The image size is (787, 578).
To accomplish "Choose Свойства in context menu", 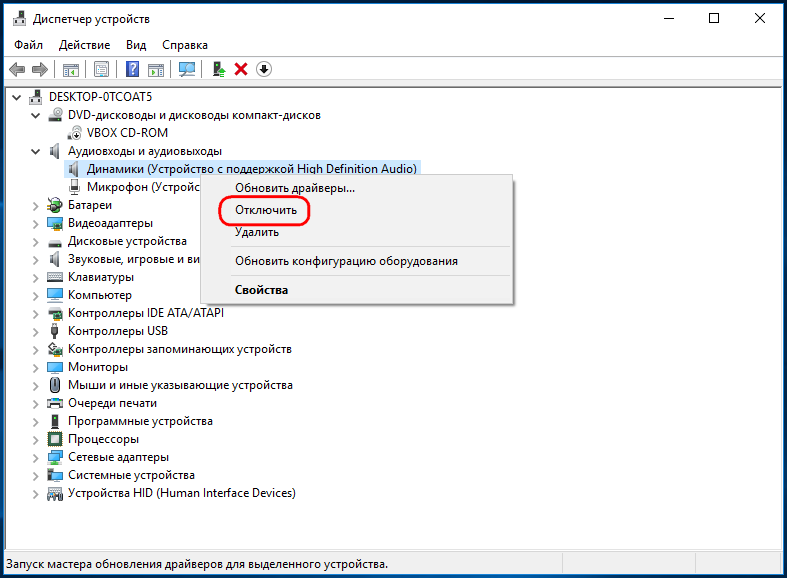I will click(x=357, y=290).
